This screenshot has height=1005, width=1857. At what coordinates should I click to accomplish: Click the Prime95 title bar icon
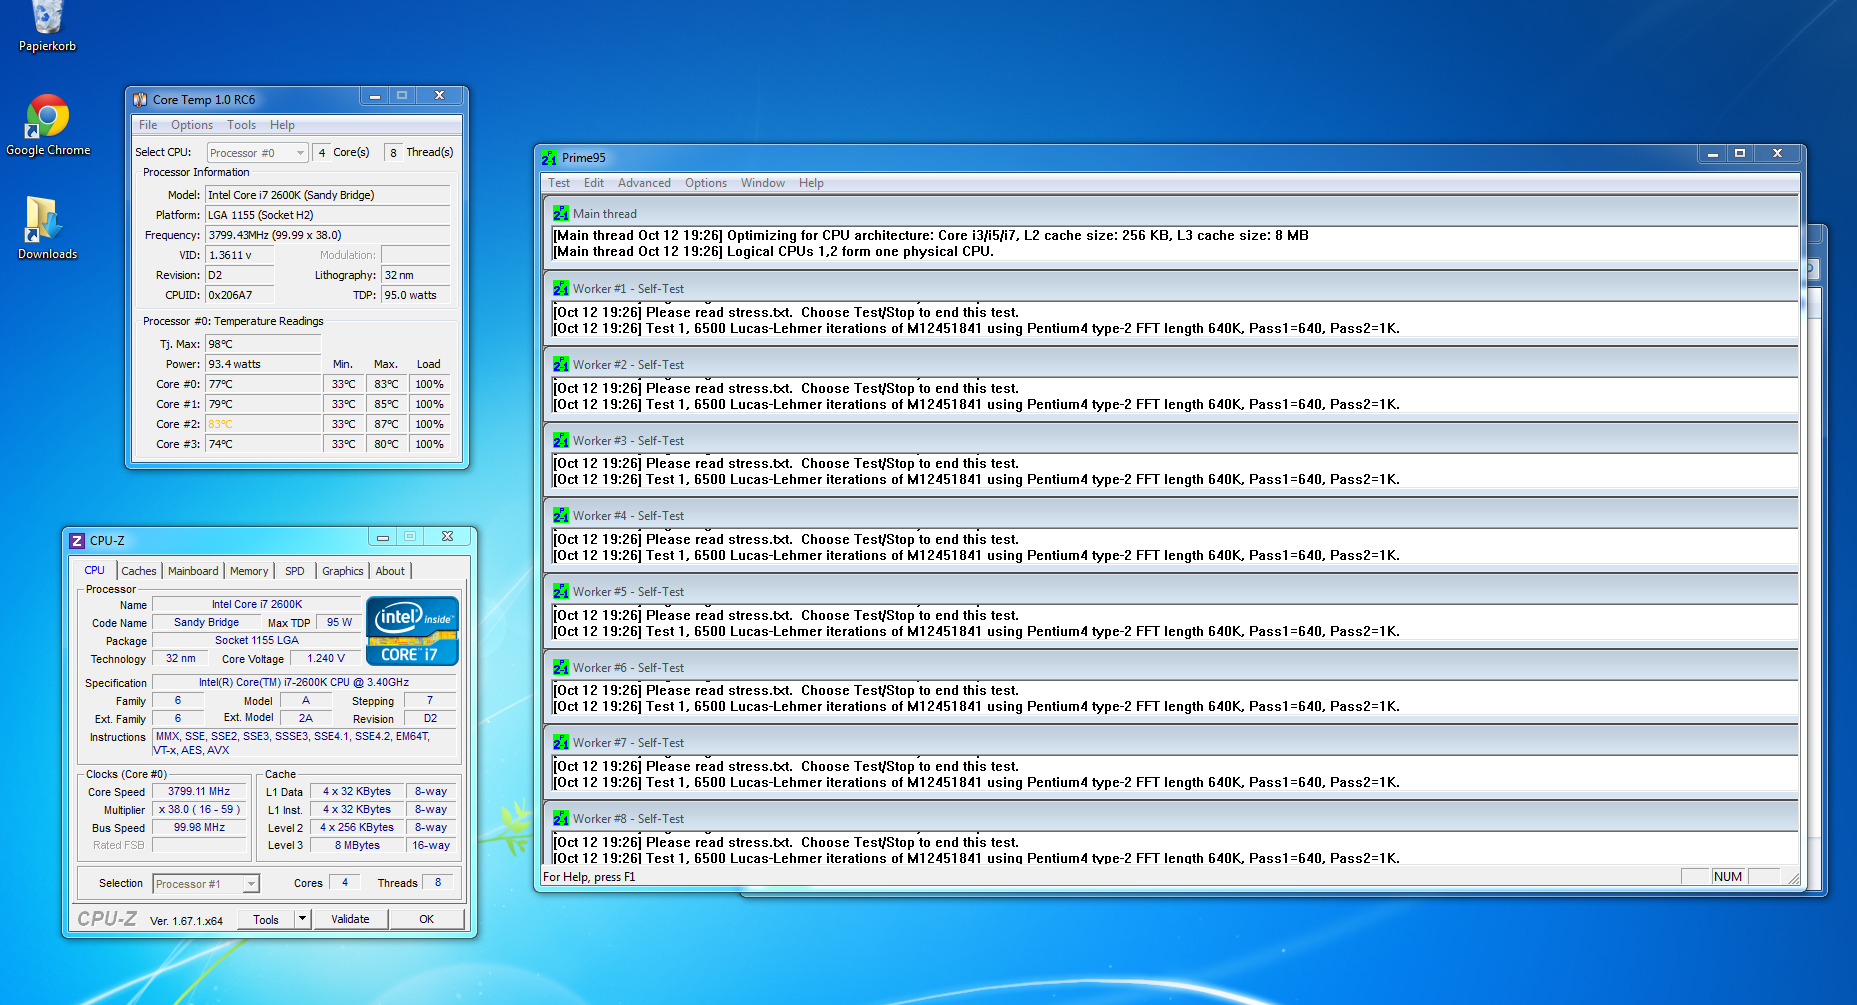point(549,158)
